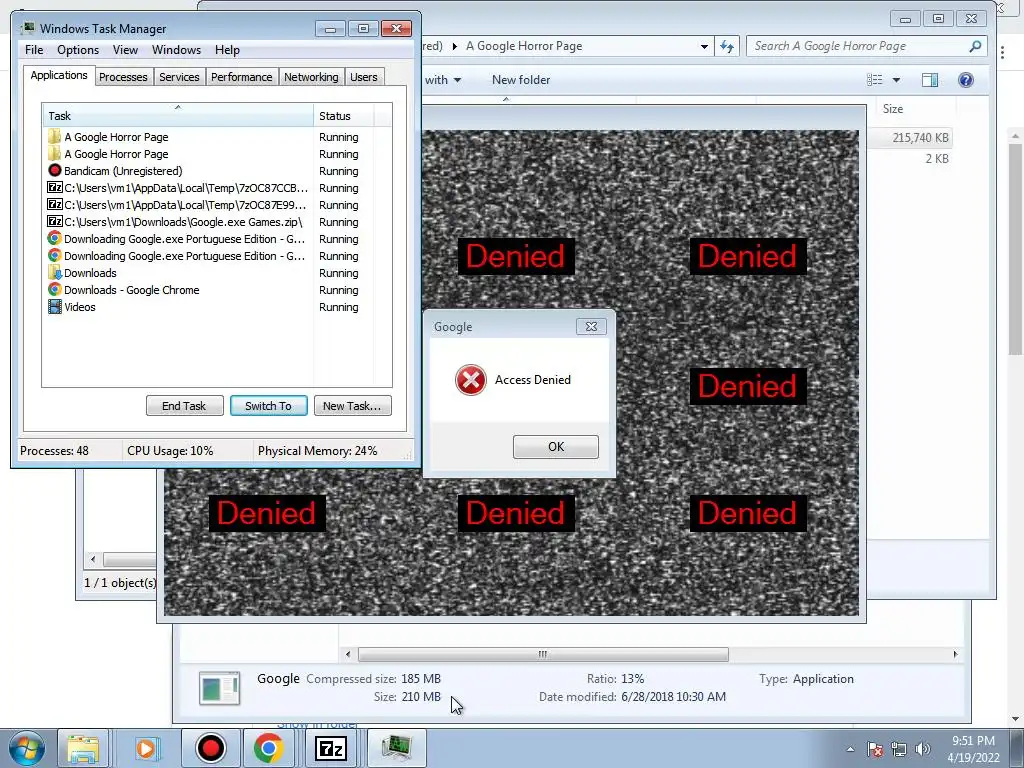Click the red error icon in Google dialog
Image resolution: width=1024 pixels, height=768 pixels.
[470, 379]
